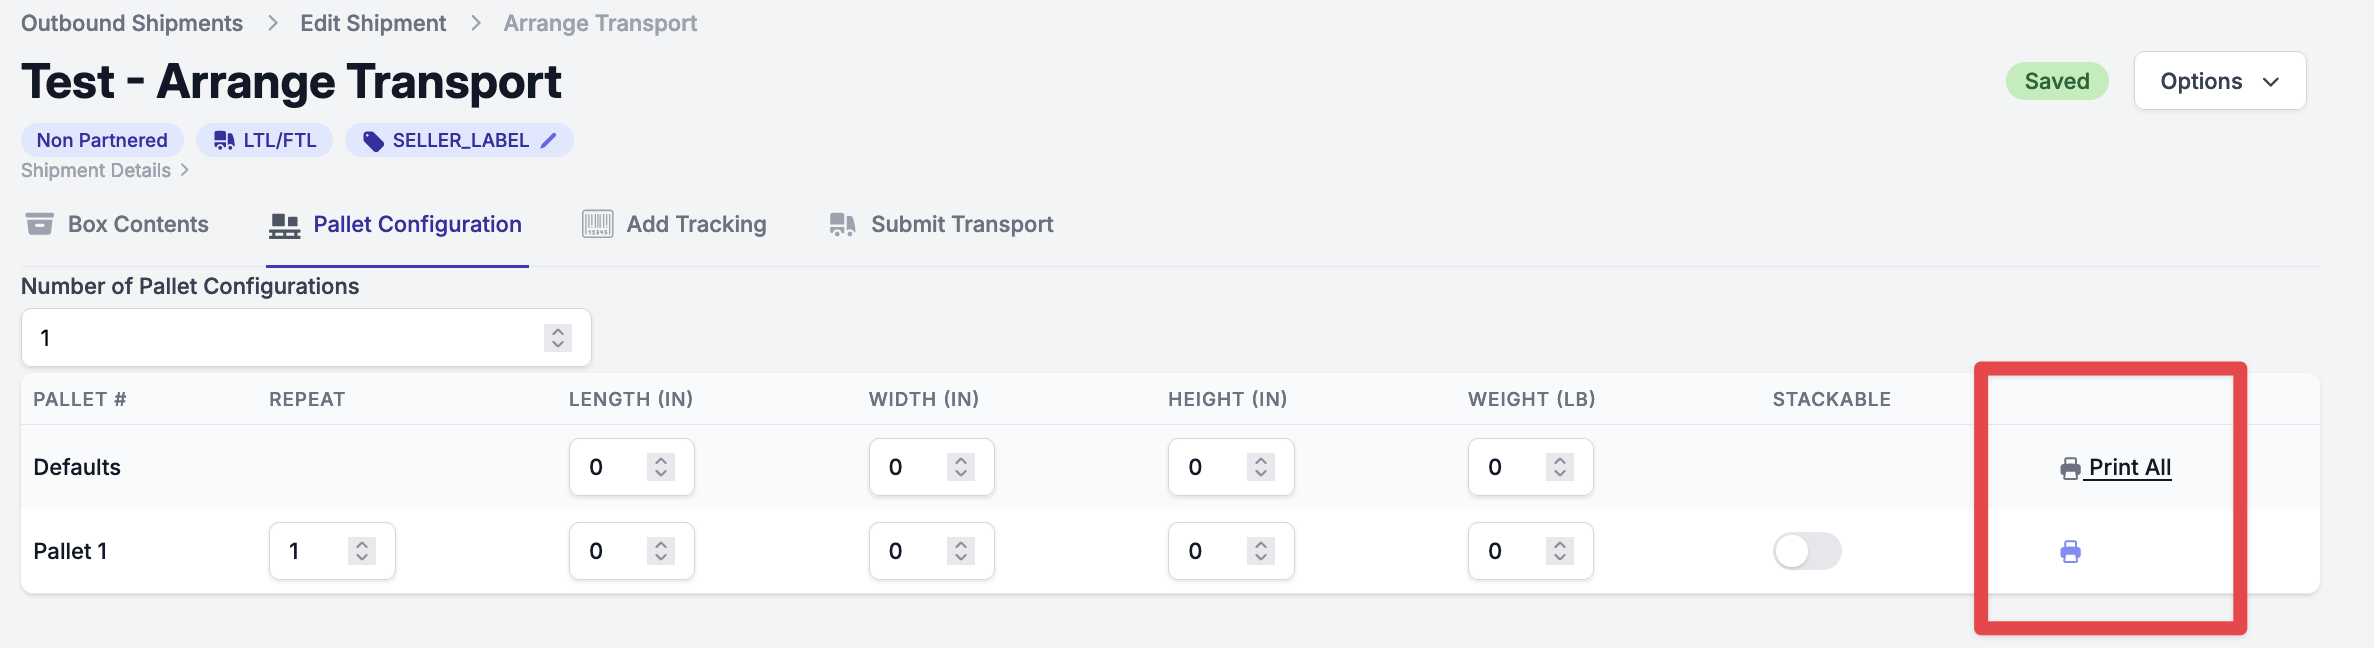Click the Pallet Configuration pallet icon
Screen dimensions: 2374x648
click(284, 225)
